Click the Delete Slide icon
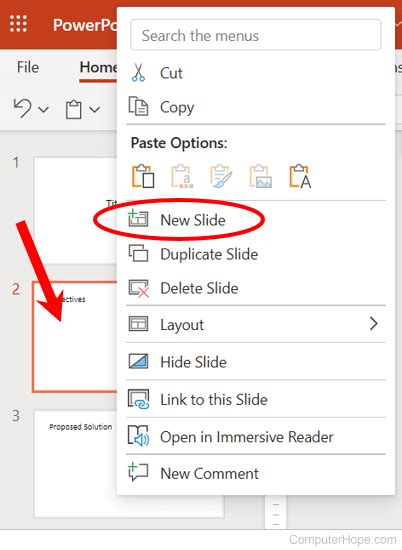 139,288
